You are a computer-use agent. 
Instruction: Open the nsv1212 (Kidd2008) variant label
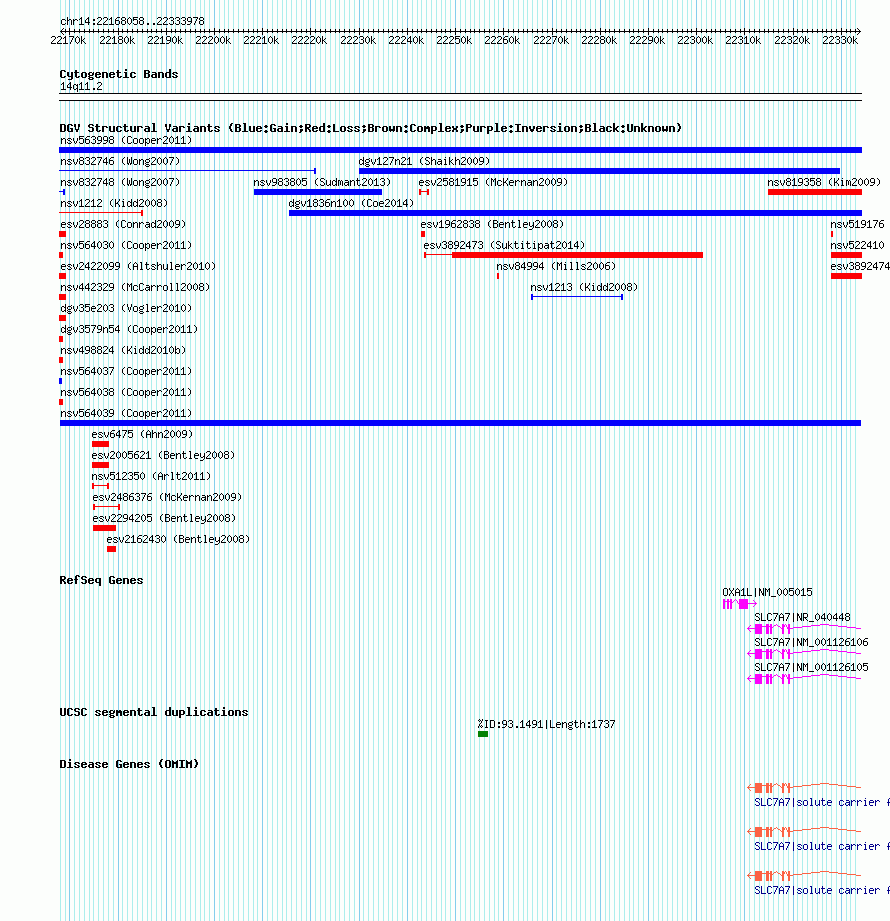point(114,203)
